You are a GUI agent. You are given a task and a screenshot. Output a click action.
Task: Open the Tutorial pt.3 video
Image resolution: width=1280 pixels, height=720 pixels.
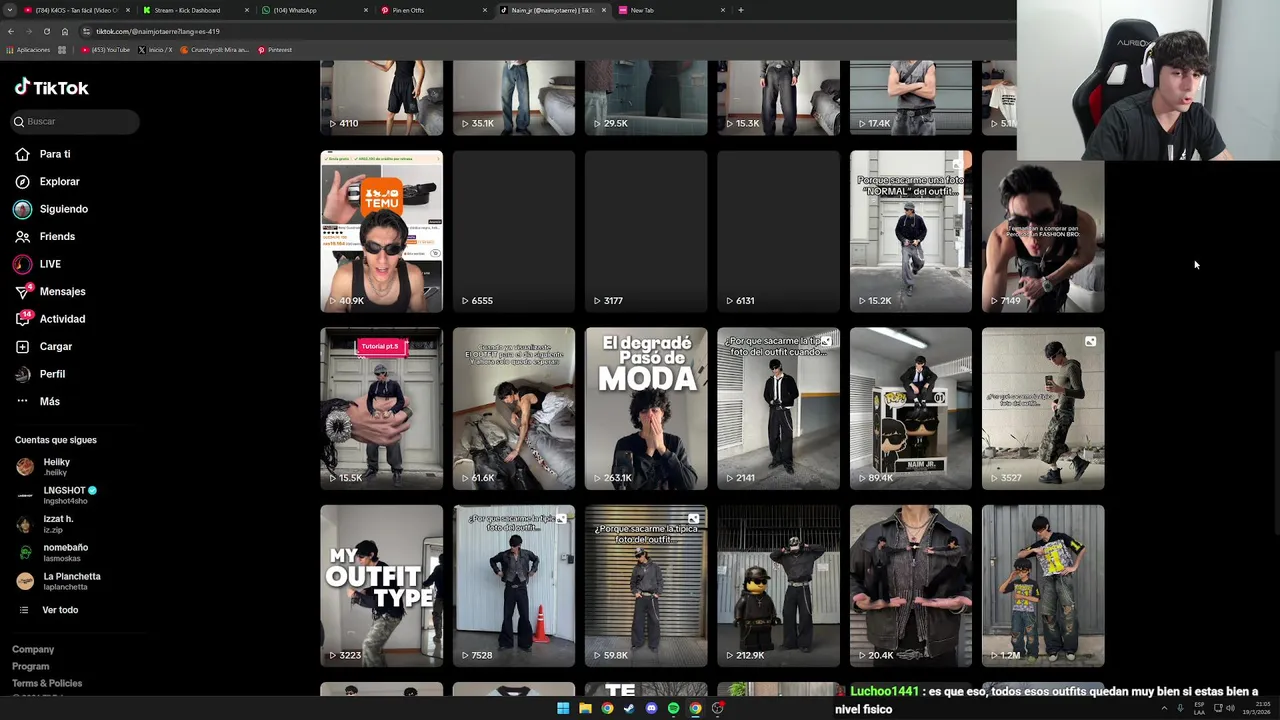381,408
